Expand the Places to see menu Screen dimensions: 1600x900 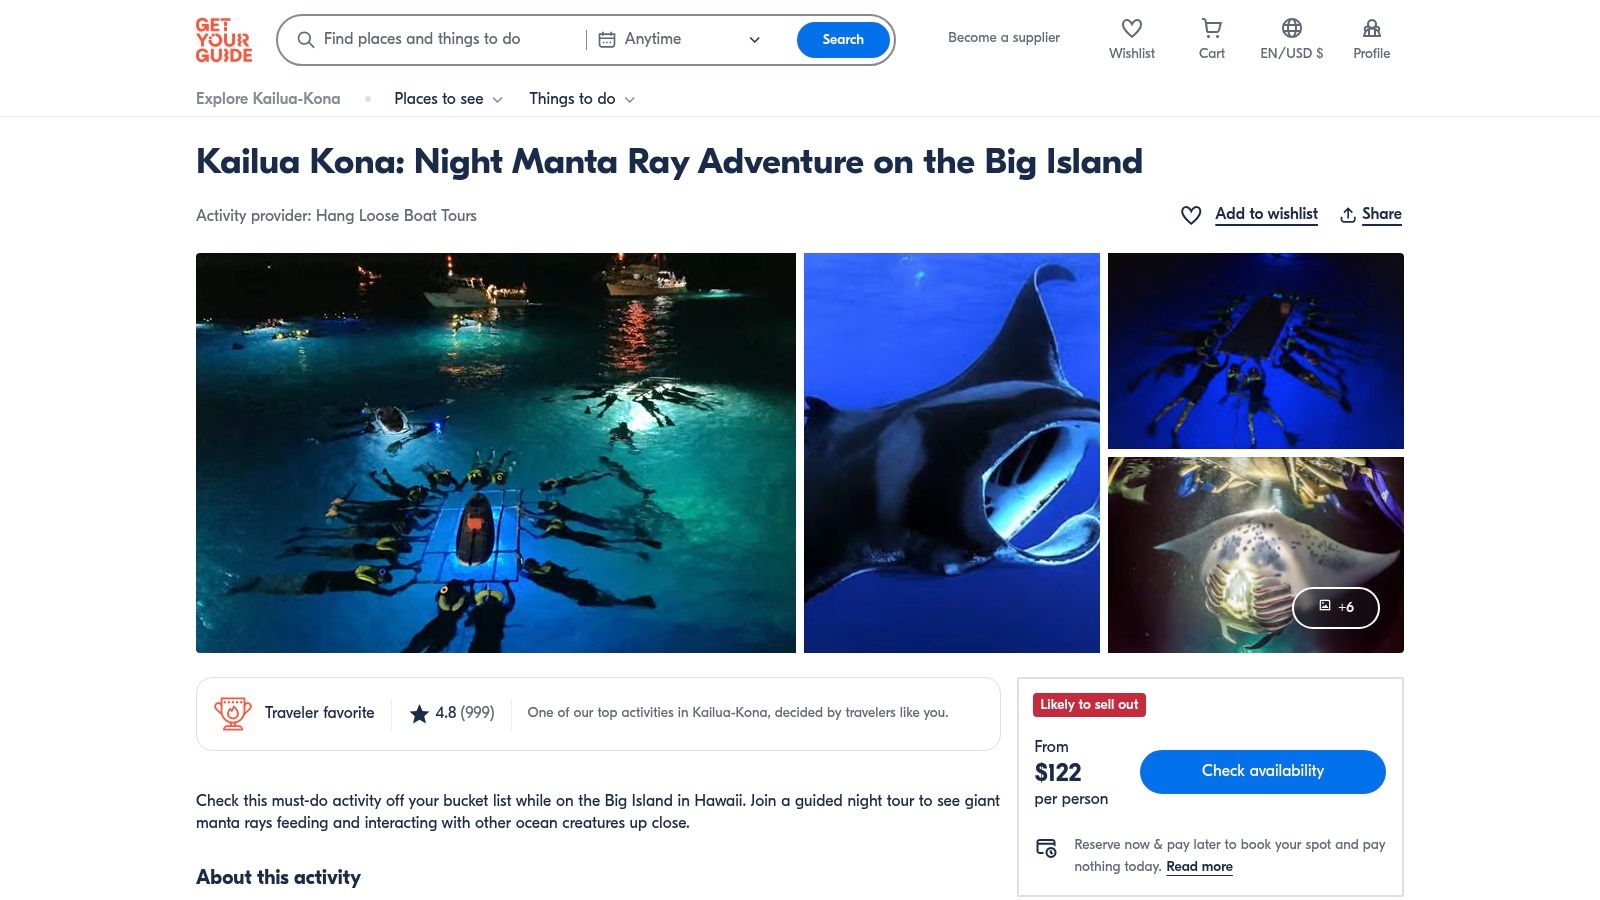tap(448, 99)
